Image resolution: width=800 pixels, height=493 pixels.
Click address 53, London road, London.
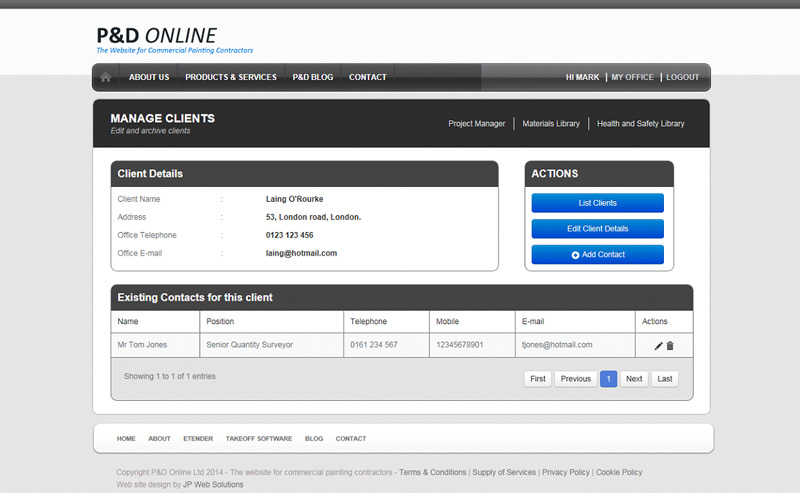[313, 217]
